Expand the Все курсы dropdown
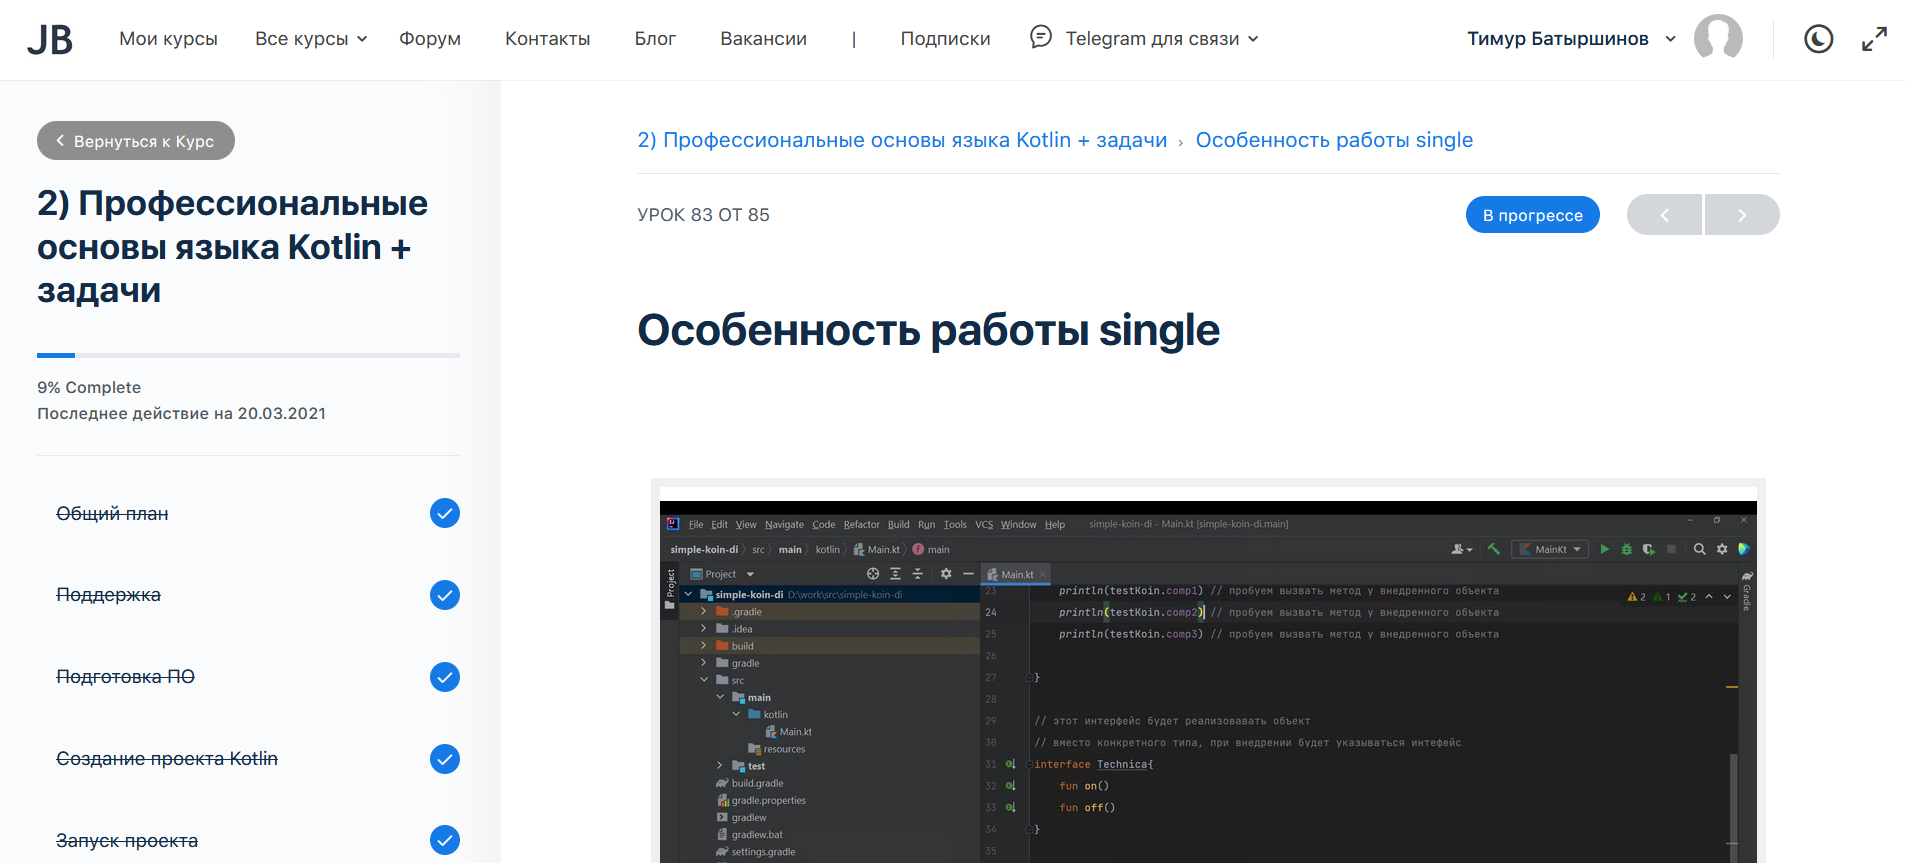The height and width of the screenshot is (863, 1906). pyautogui.click(x=311, y=39)
